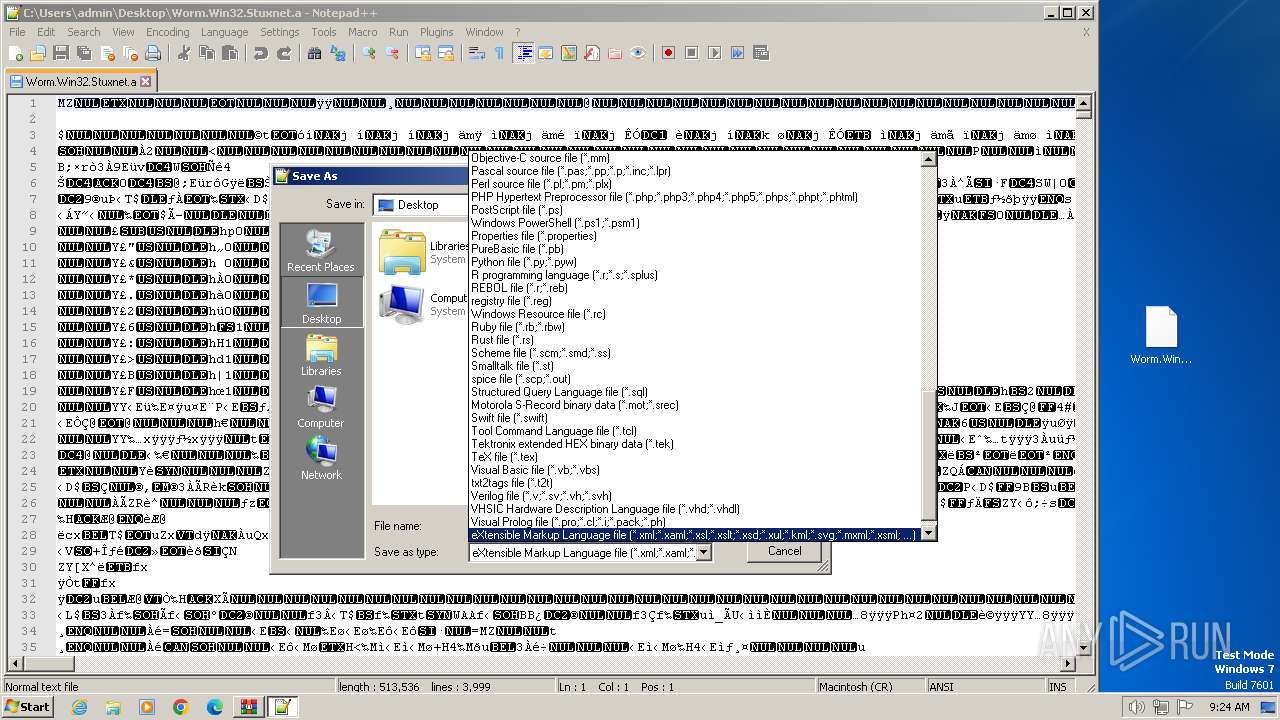This screenshot has width=1280, height=720.
Task: Click the Cut scissors icon
Action: click(x=184, y=53)
